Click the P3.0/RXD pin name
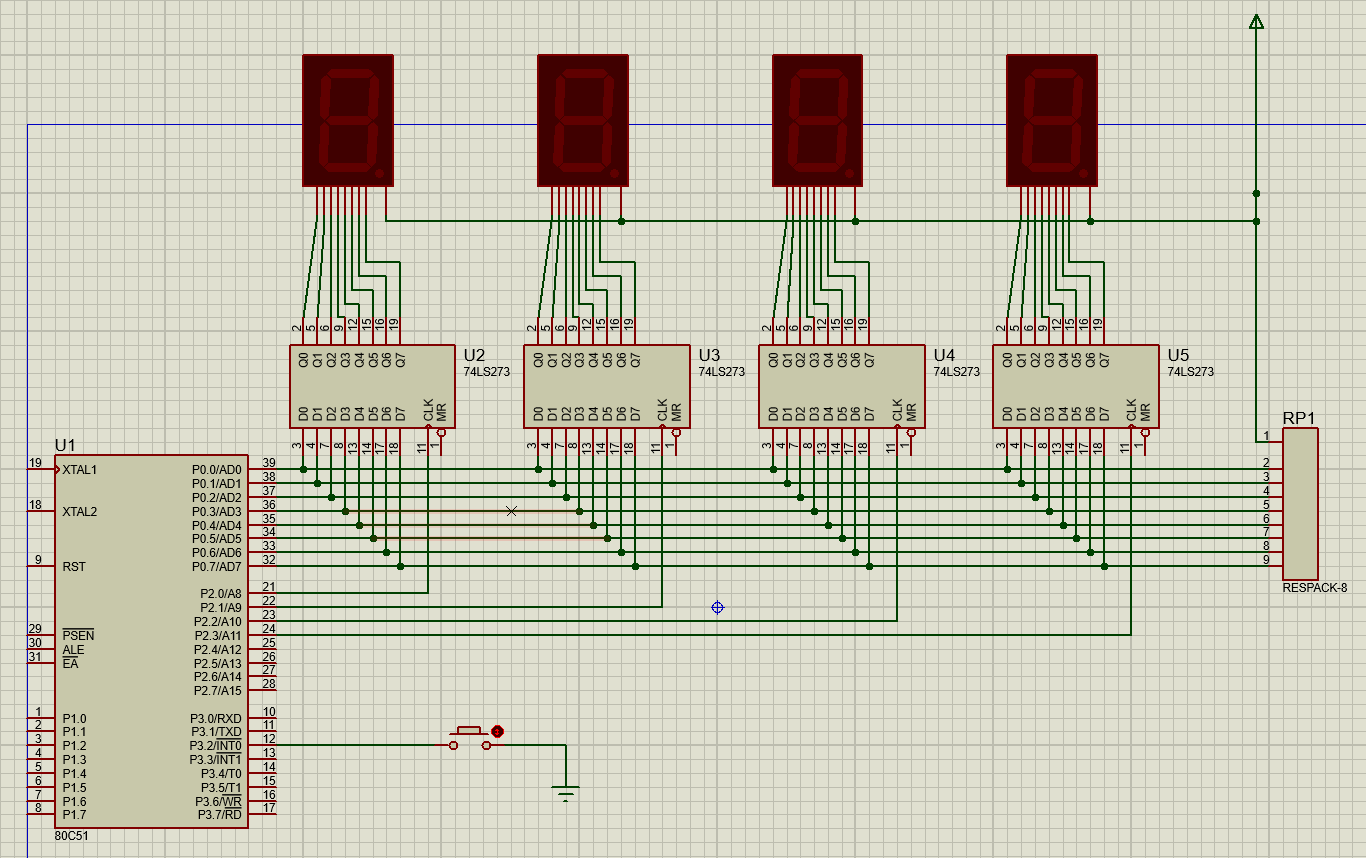1366x858 pixels. [216, 718]
